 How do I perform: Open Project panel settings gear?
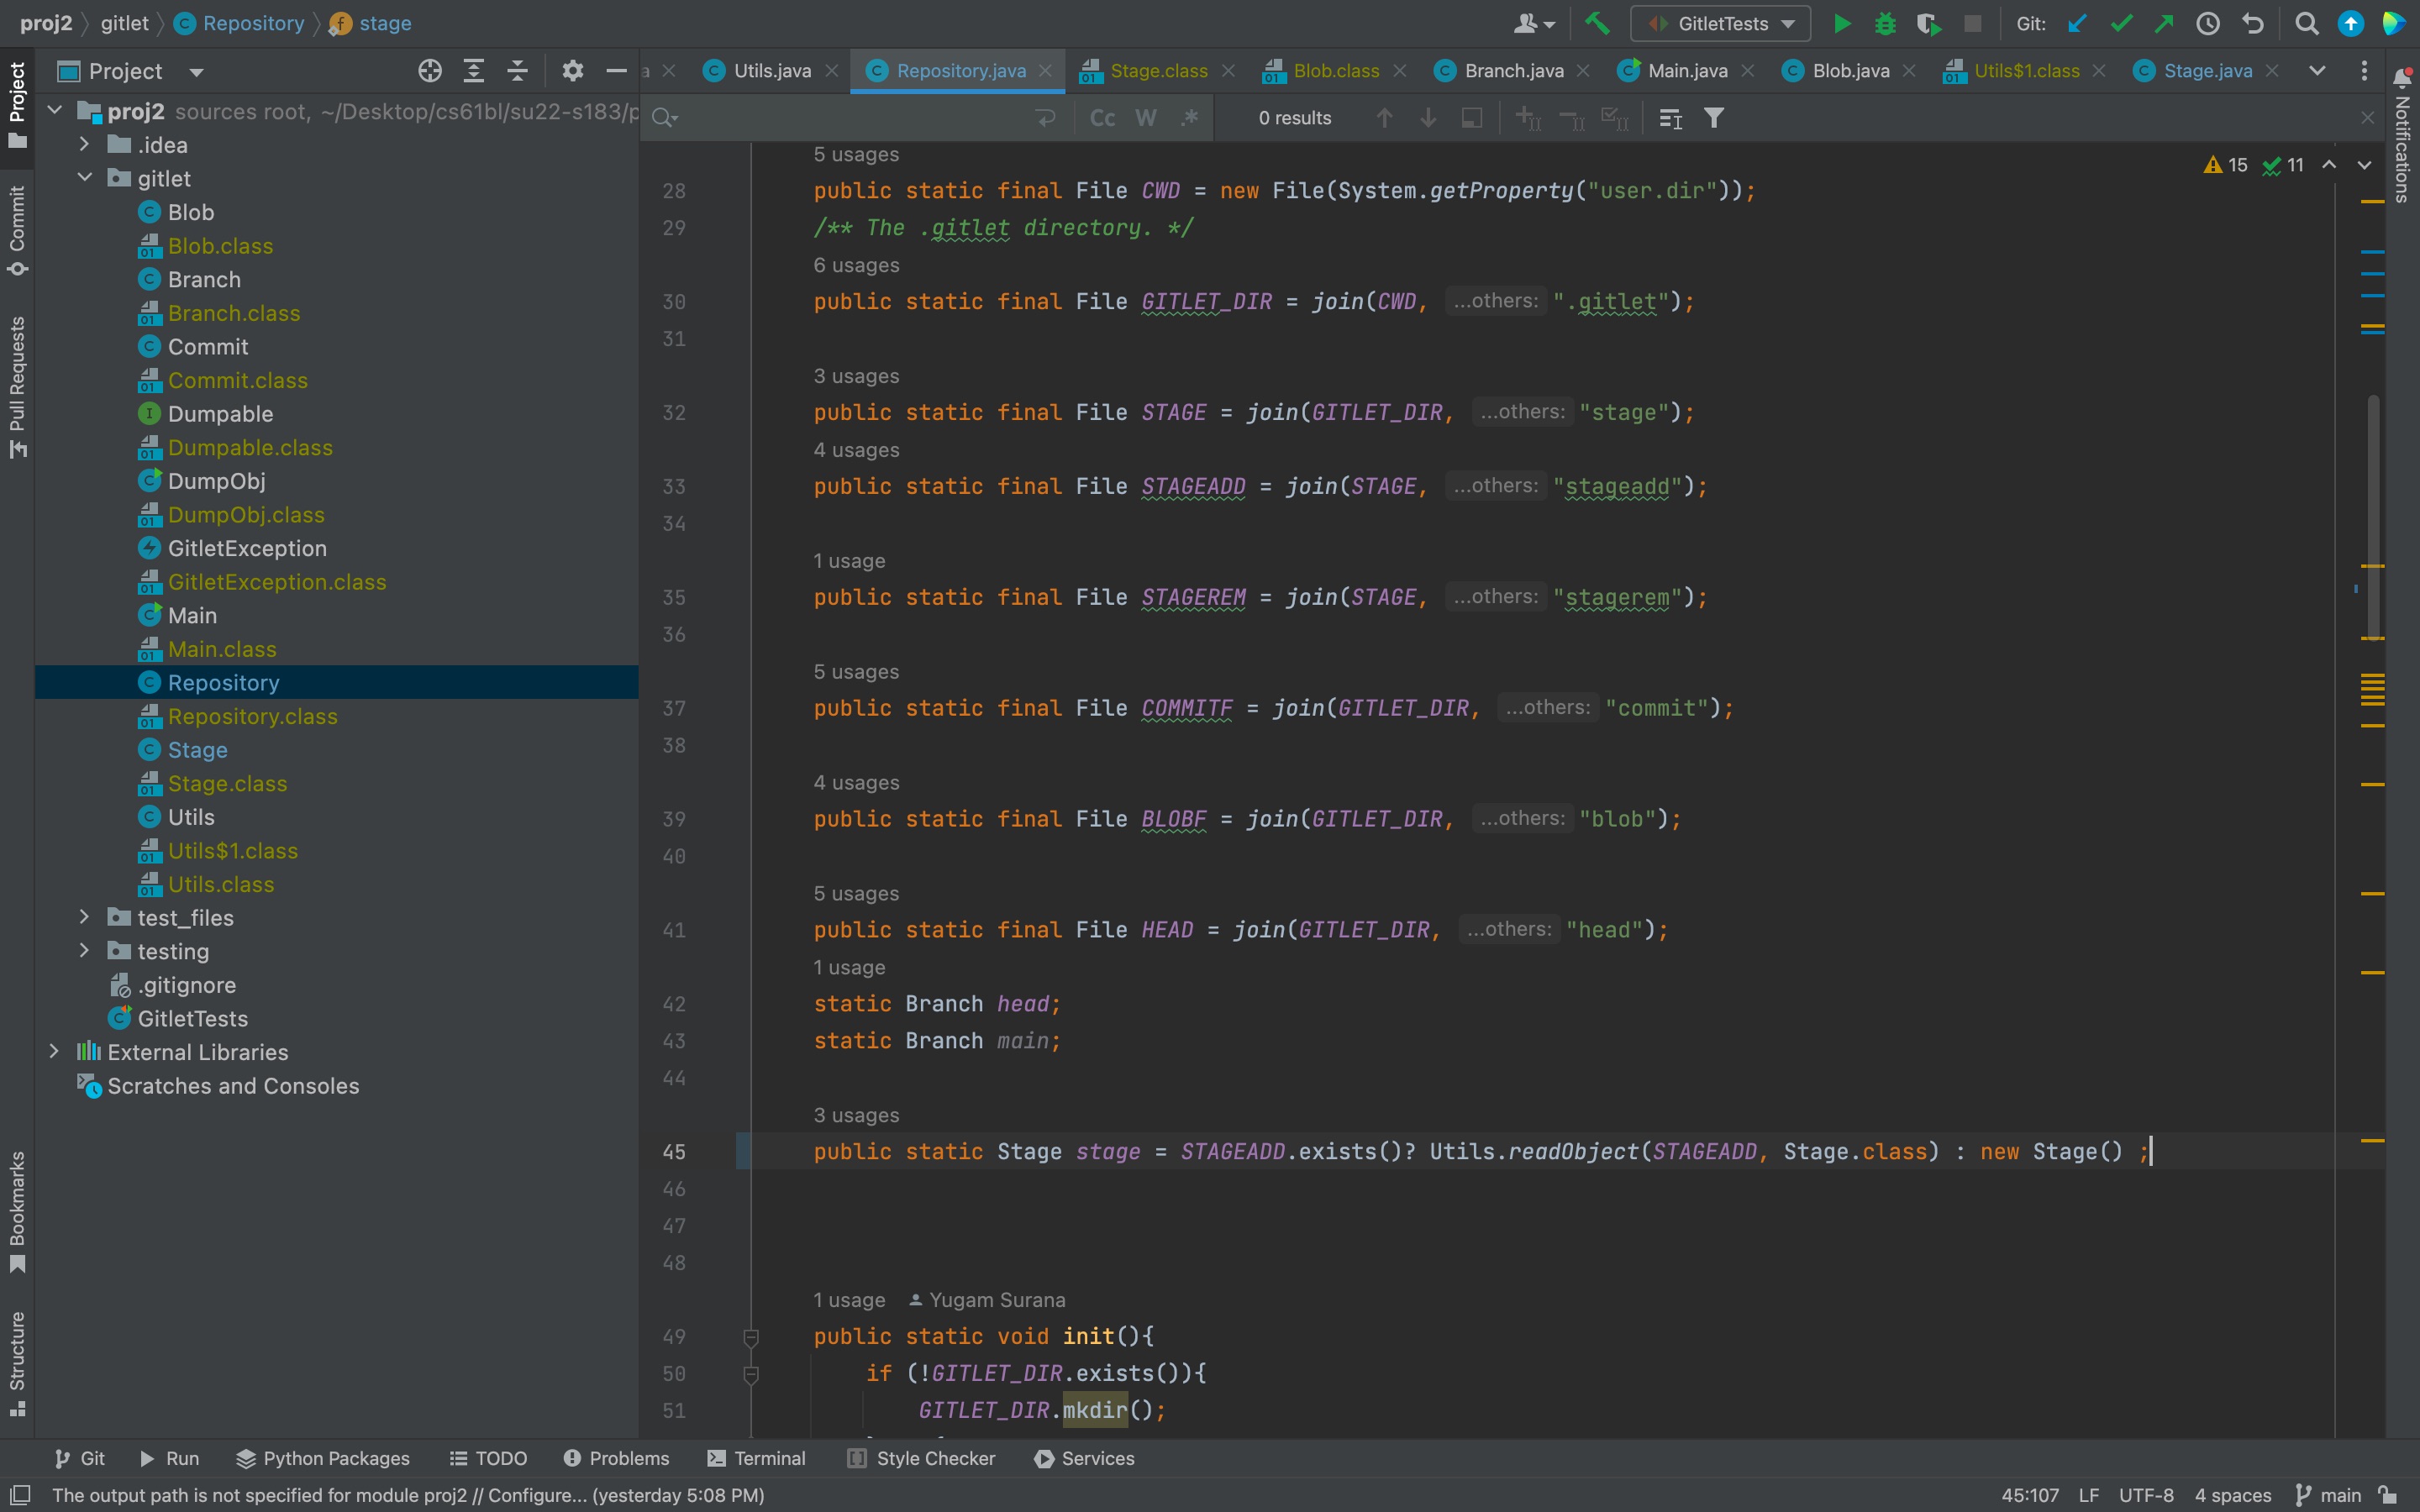pos(572,71)
